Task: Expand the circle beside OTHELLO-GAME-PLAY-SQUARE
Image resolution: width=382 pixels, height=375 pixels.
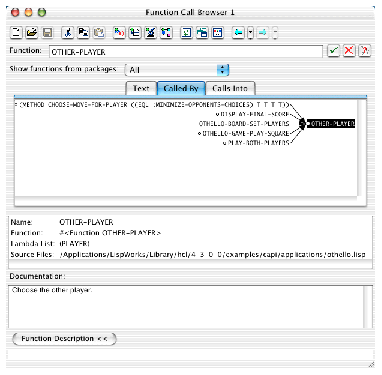Action: tap(199, 133)
